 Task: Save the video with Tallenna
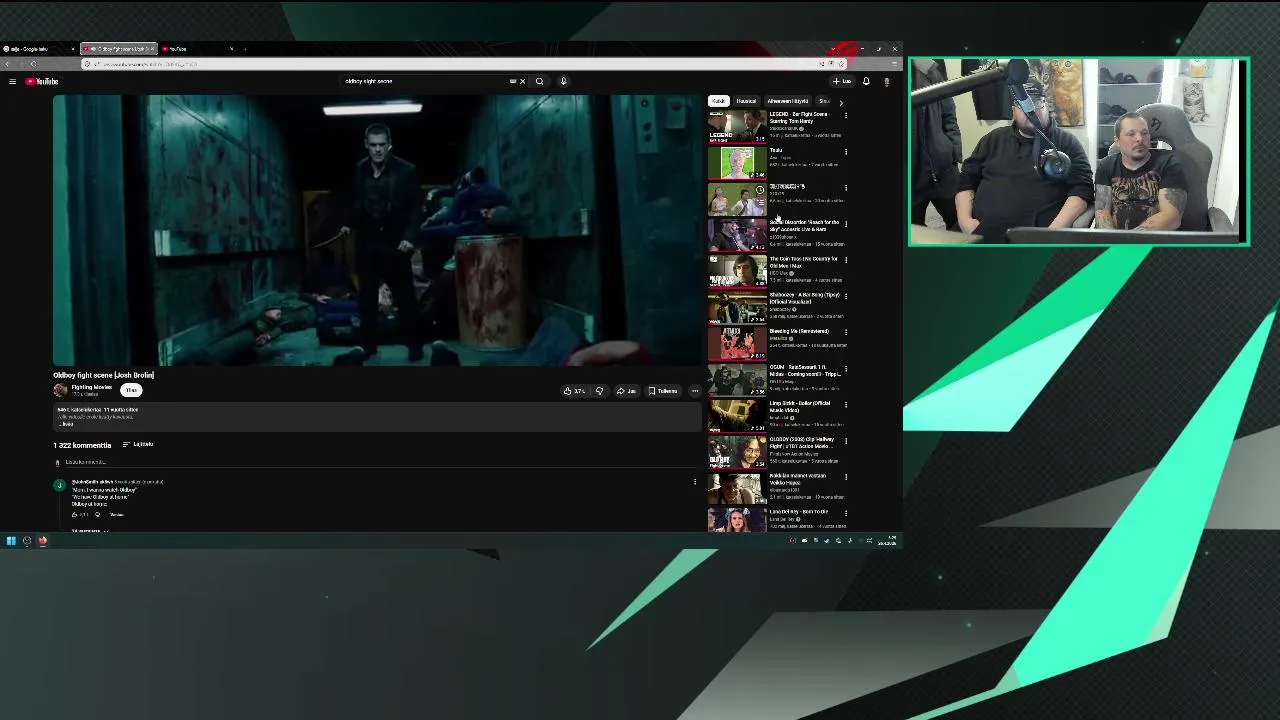tap(663, 391)
